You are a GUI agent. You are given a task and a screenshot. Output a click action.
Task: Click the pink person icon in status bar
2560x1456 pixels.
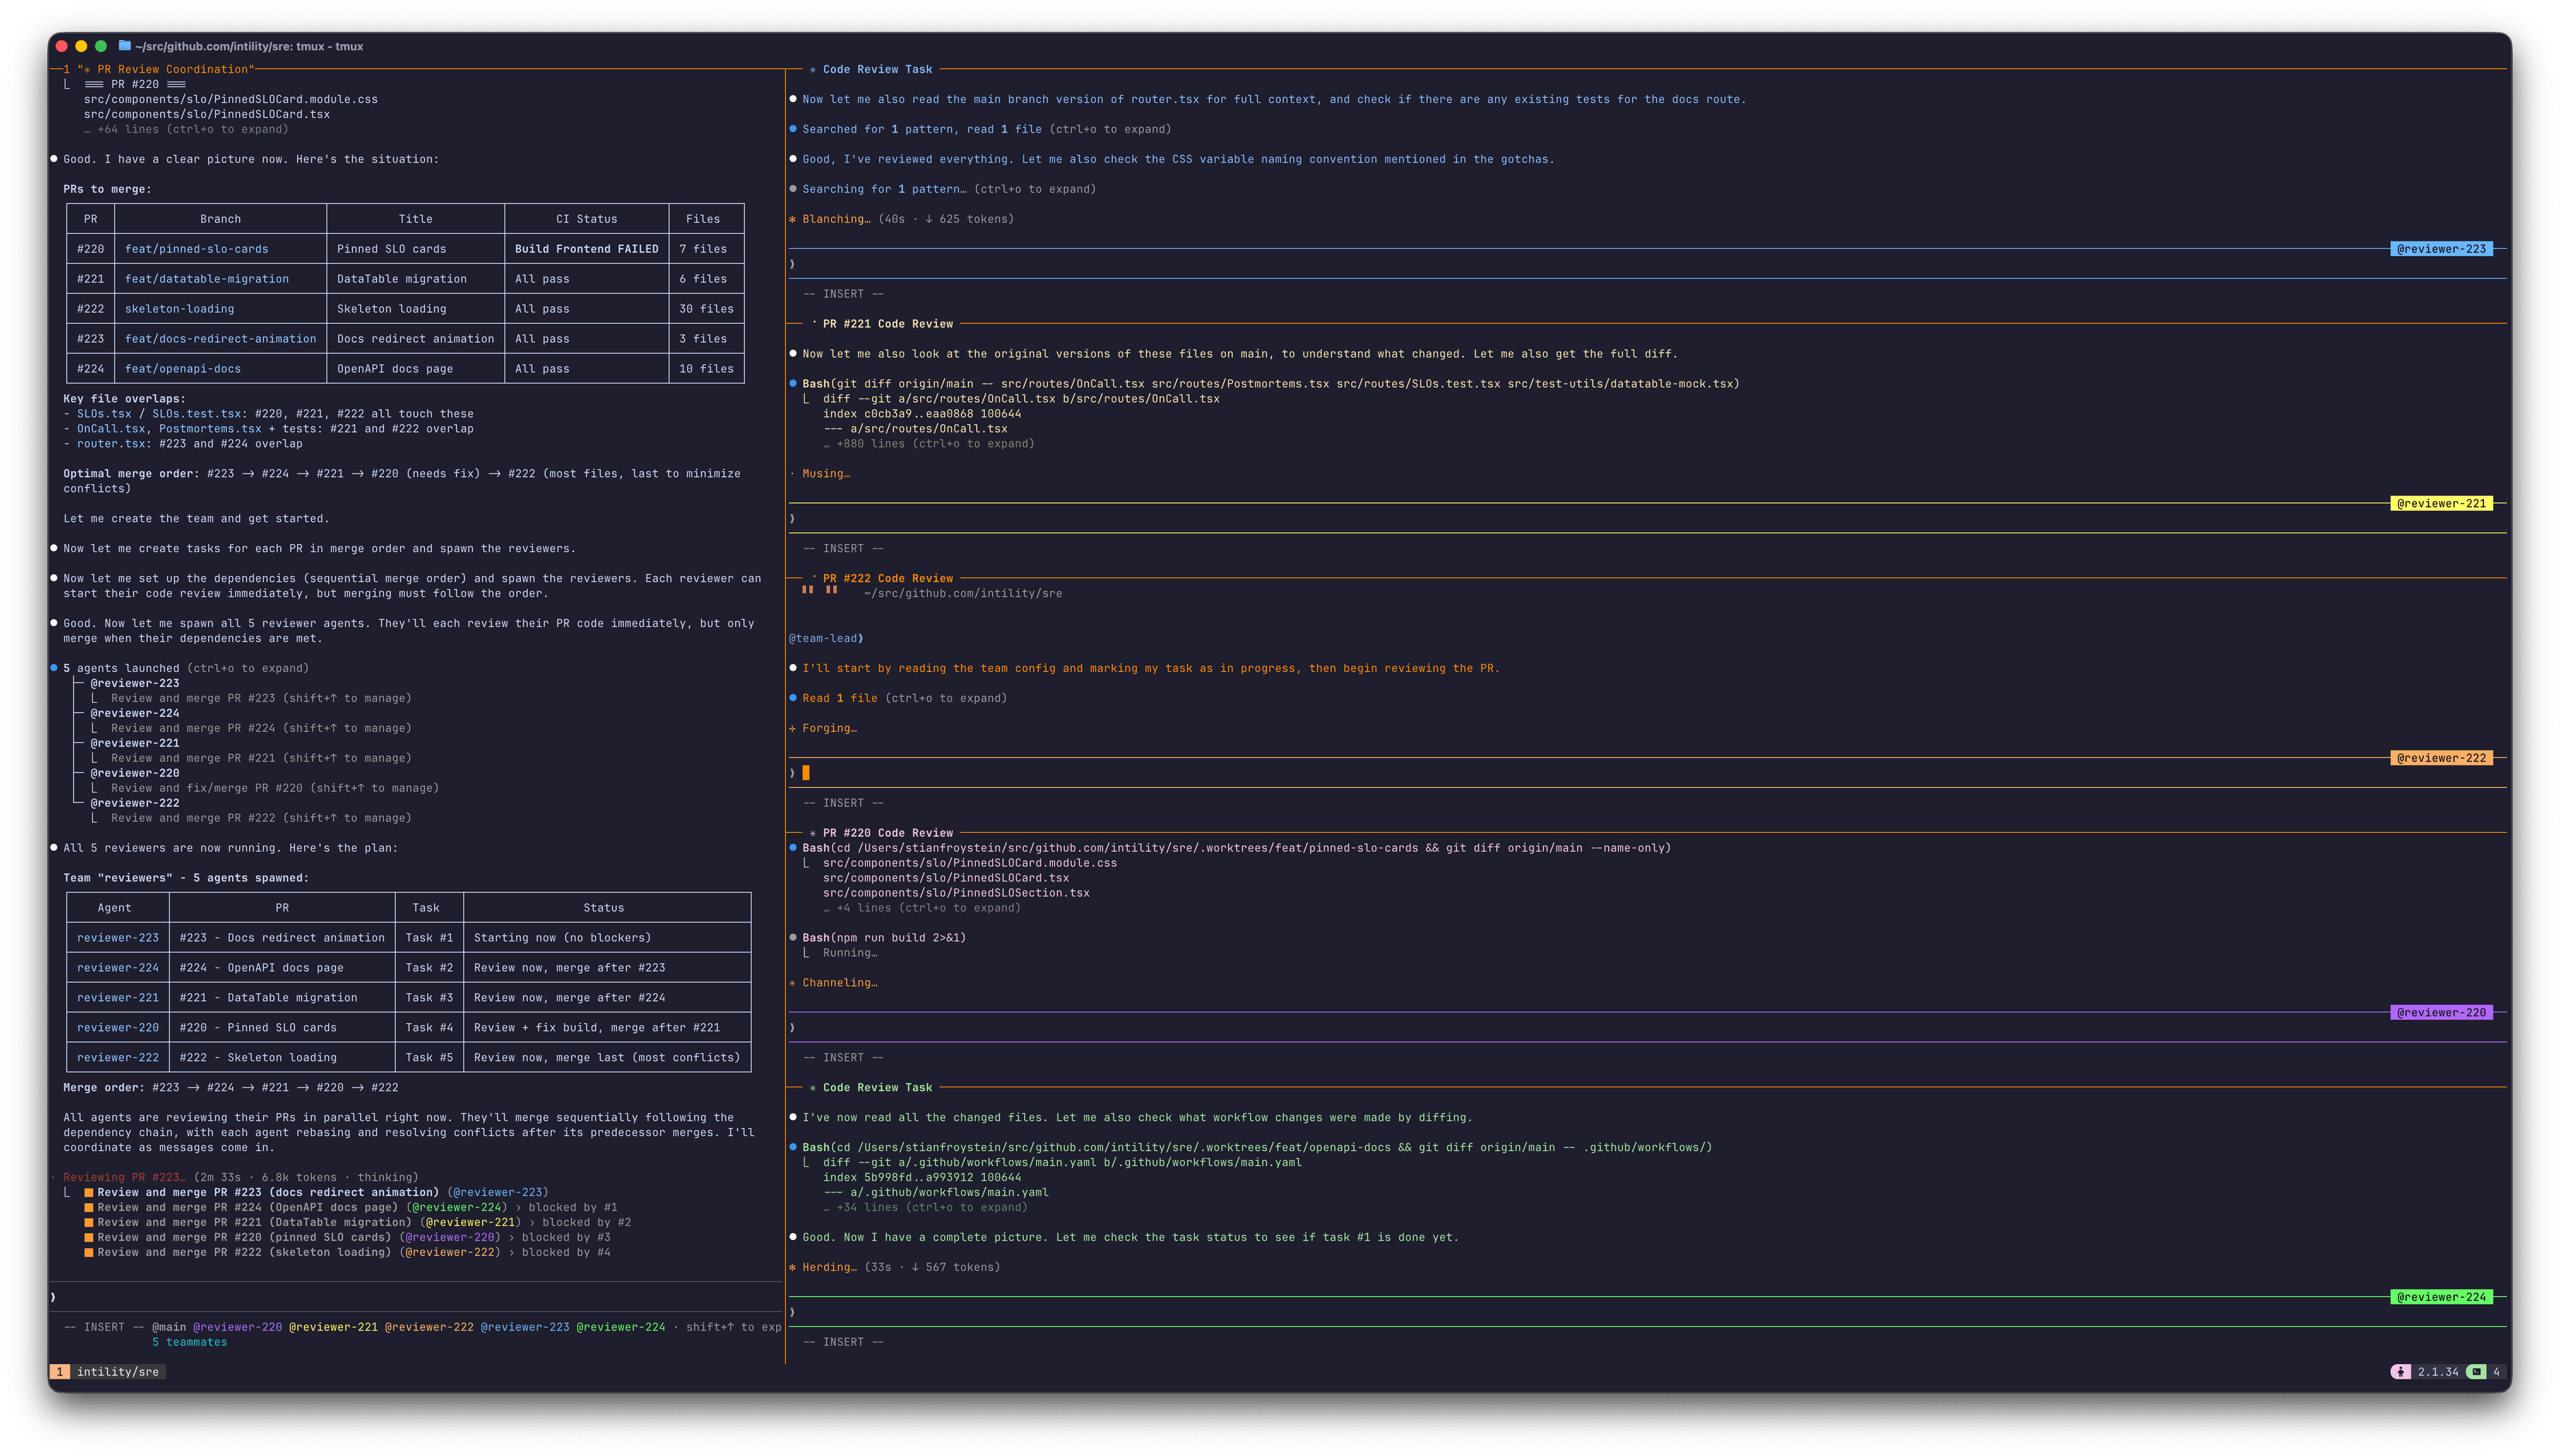point(2400,1372)
